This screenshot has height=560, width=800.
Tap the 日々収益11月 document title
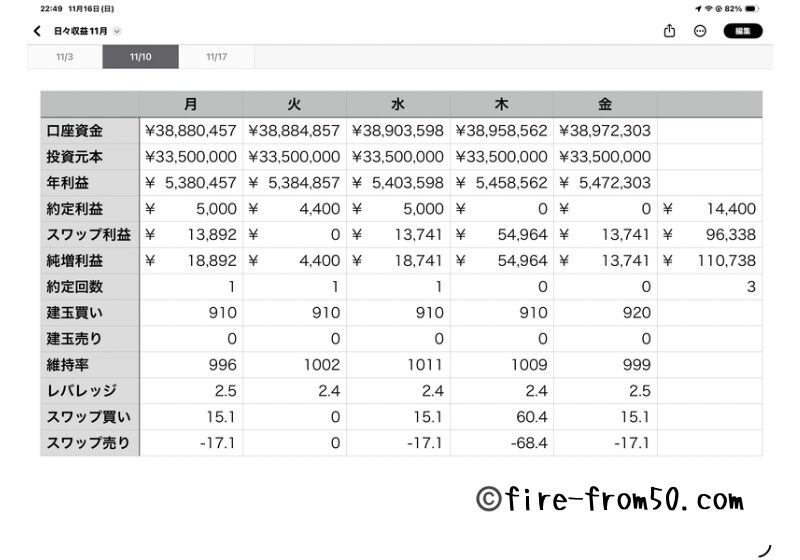pos(80,31)
